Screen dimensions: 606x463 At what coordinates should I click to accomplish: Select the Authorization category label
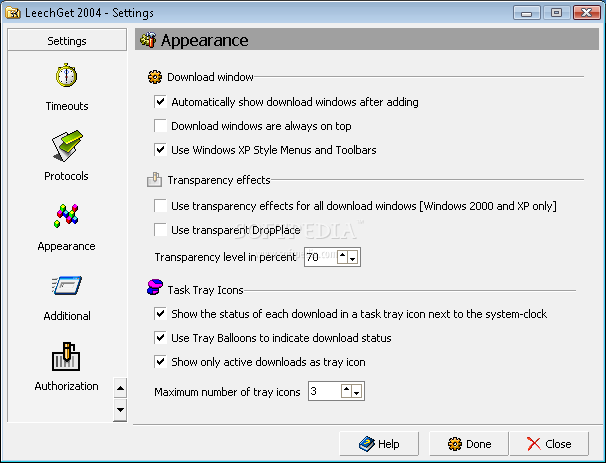click(66, 386)
